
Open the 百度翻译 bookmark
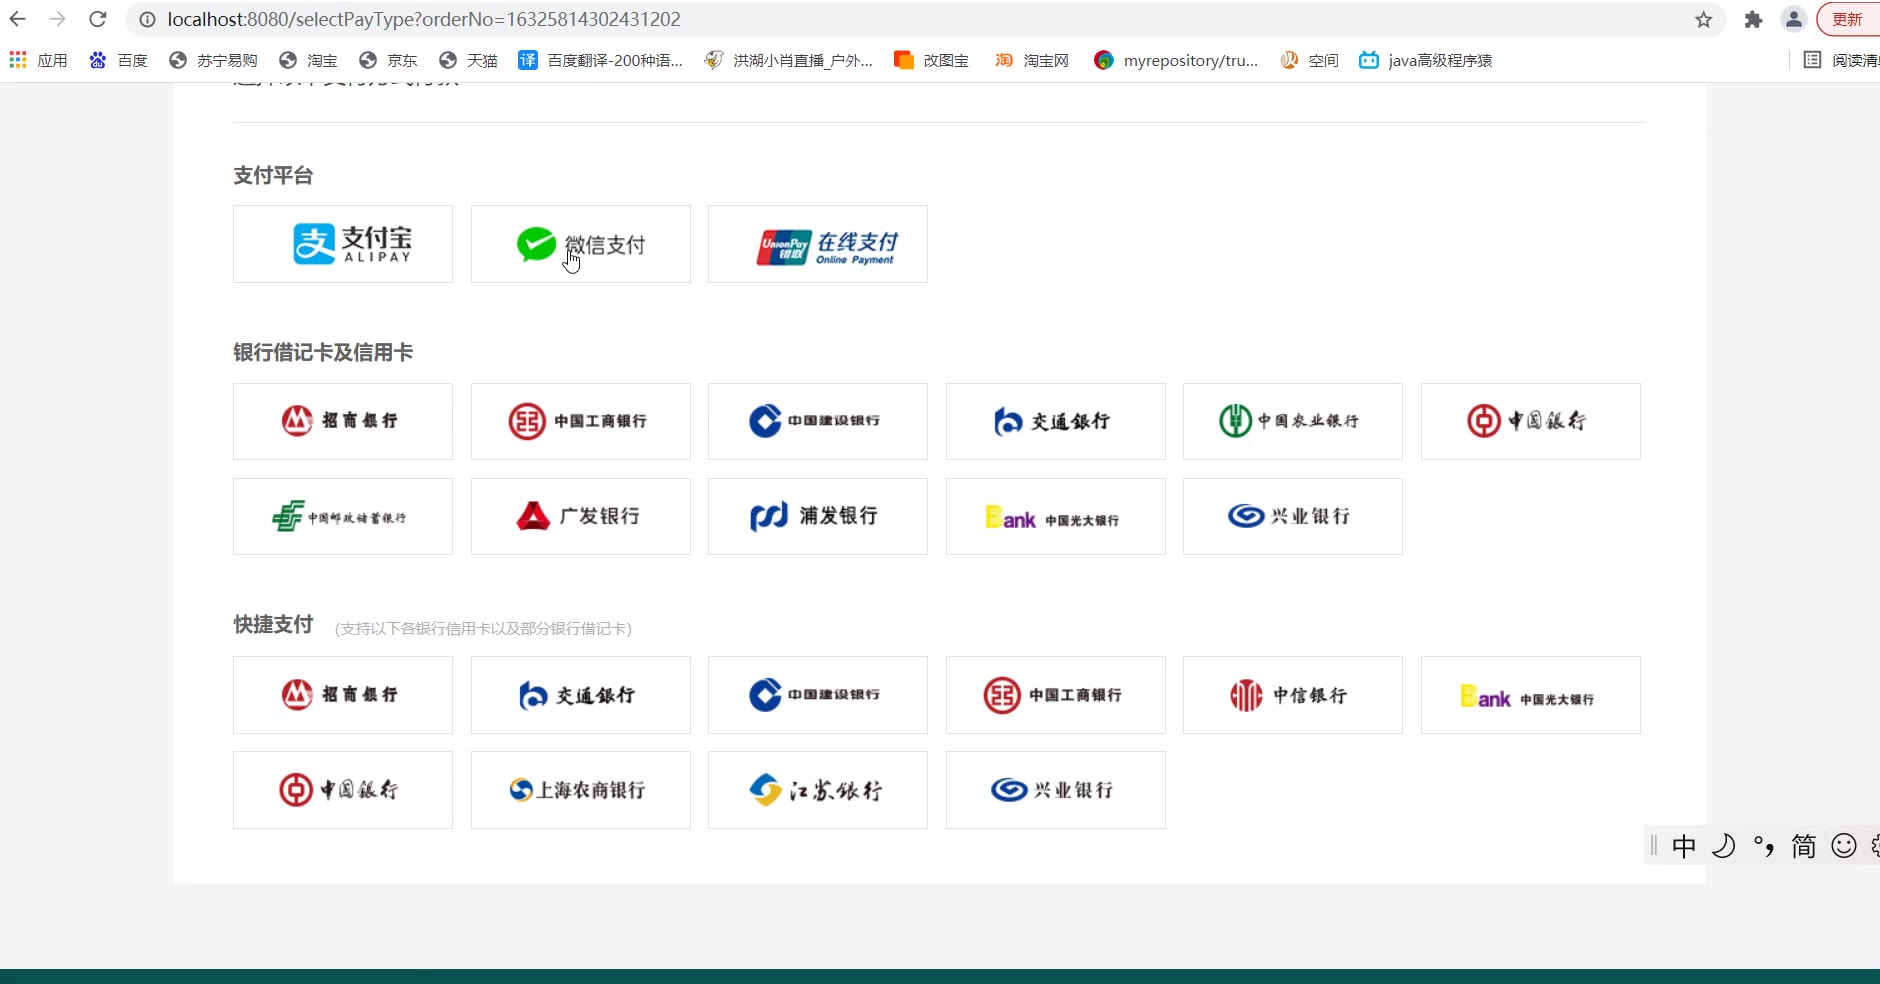click(x=600, y=61)
